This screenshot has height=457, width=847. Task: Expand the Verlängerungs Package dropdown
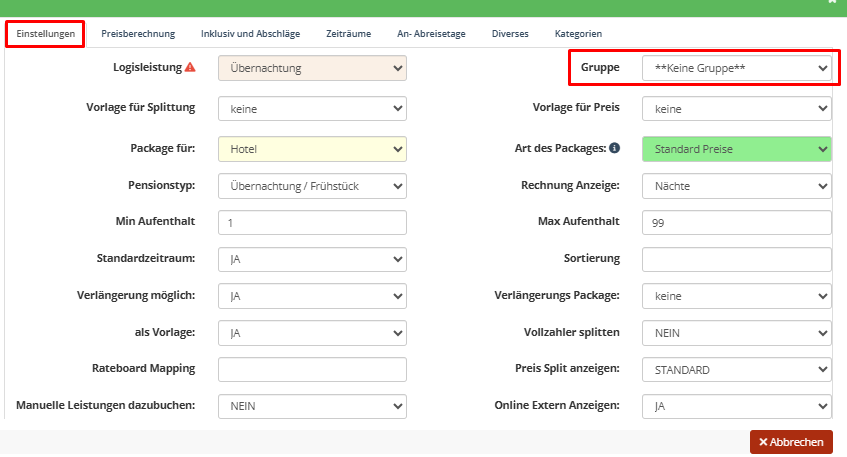736,296
